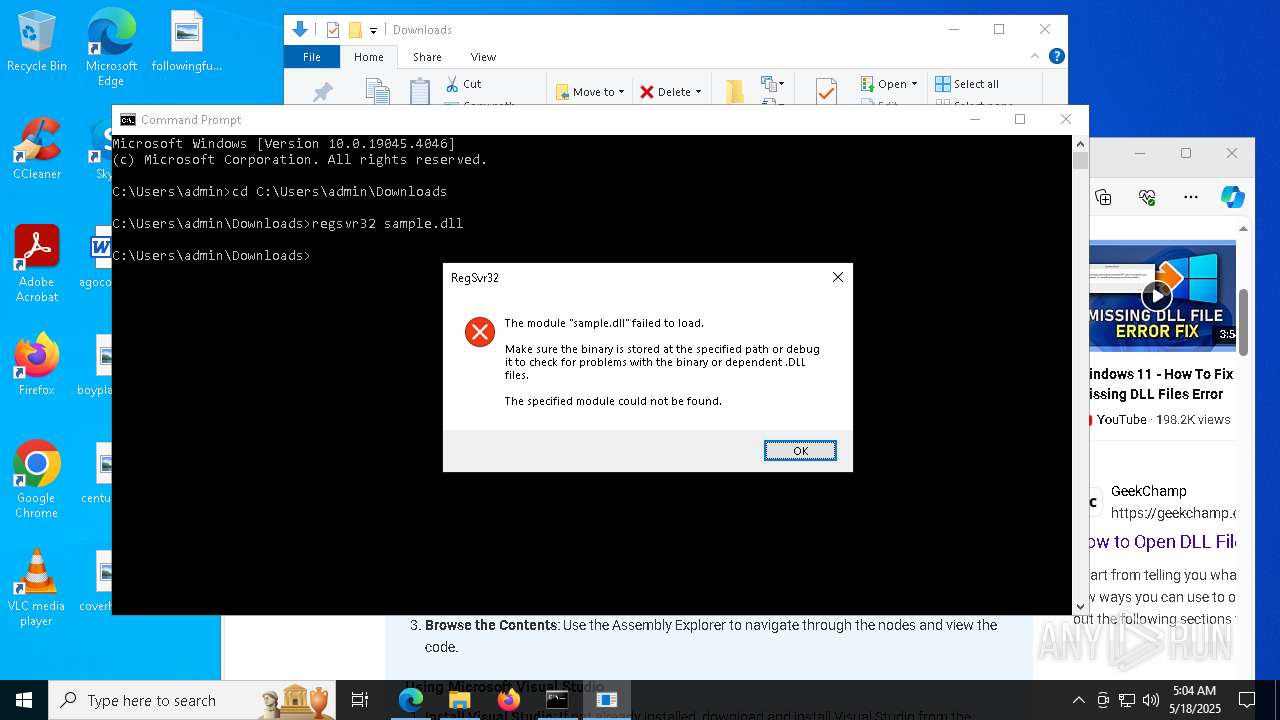Click the Edge page vertical scrollbar thumb
This screenshot has height=720, width=1280.
coord(1243,322)
